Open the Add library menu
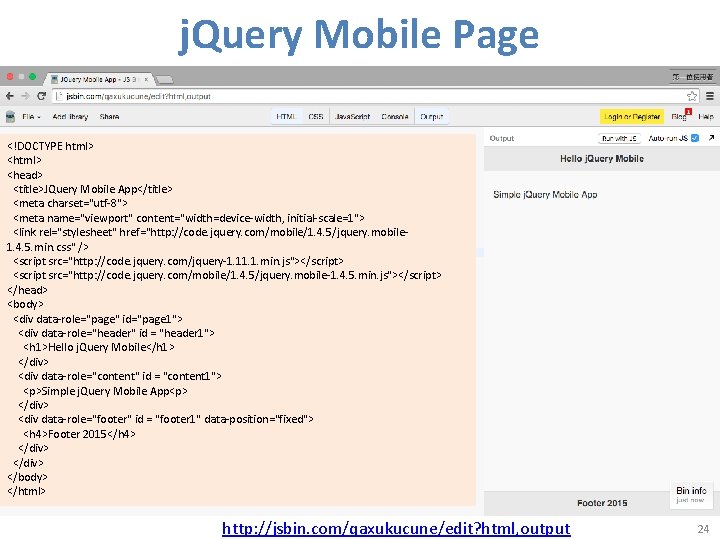The width and height of the screenshot is (720, 540). (x=70, y=117)
